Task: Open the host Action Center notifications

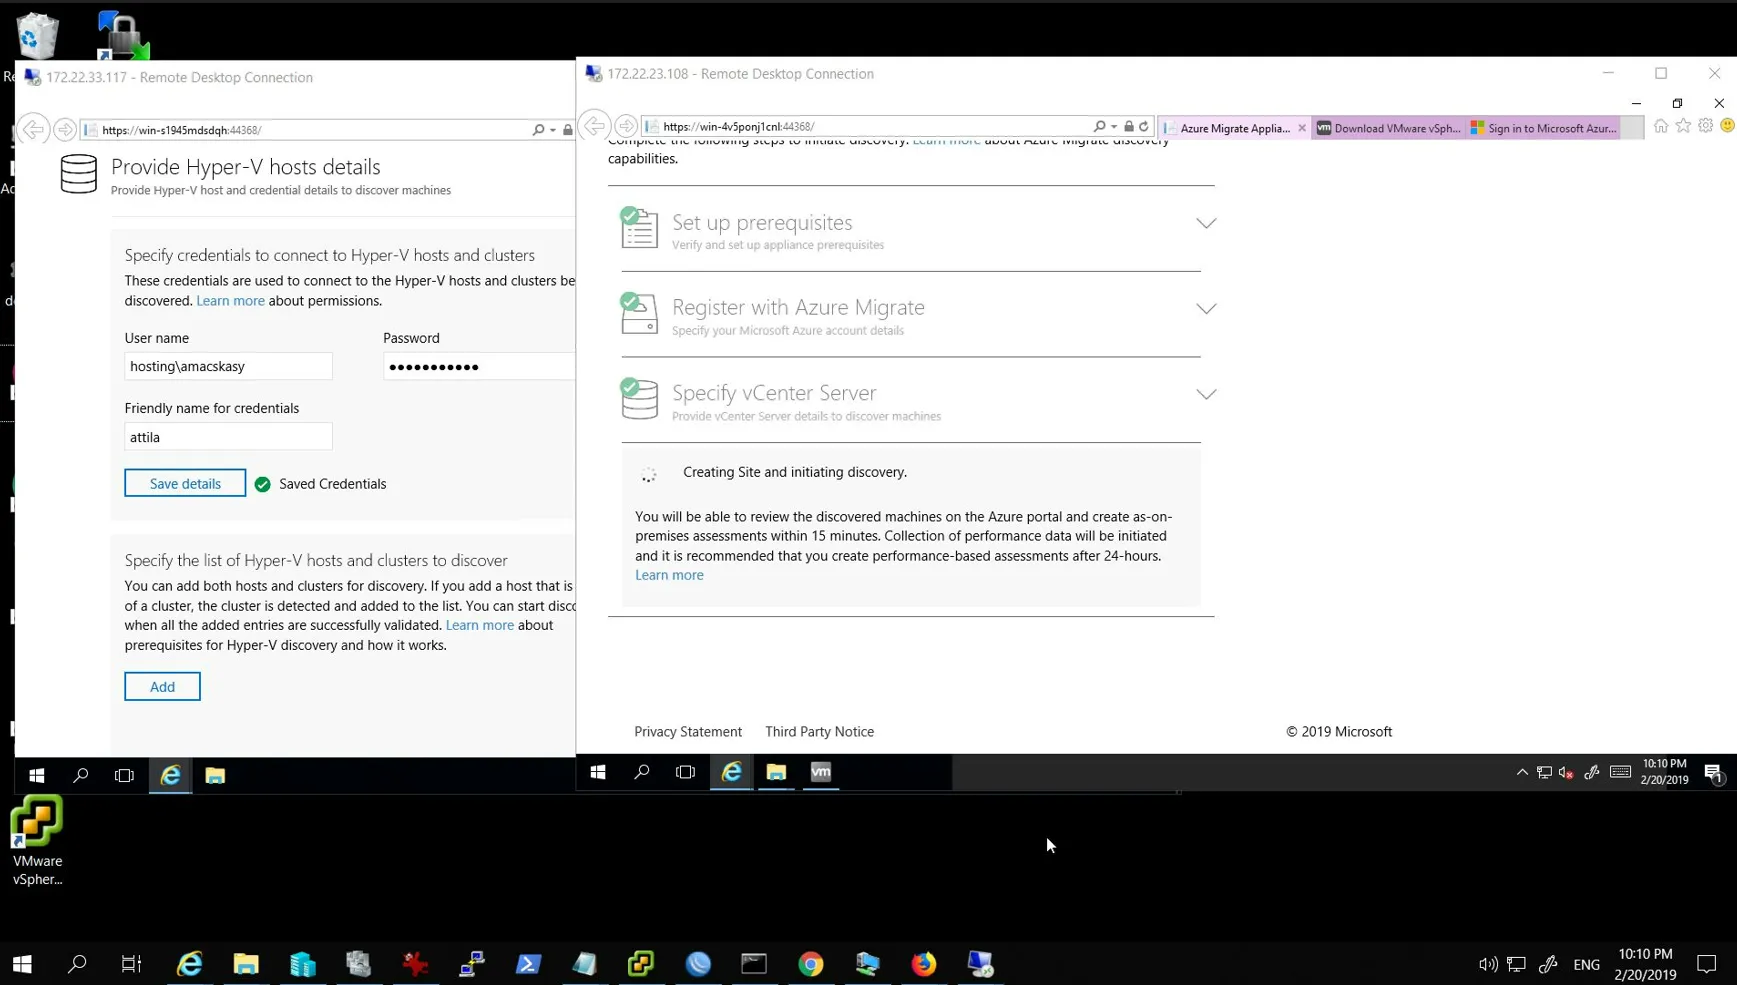Action: click(1707, 964)
